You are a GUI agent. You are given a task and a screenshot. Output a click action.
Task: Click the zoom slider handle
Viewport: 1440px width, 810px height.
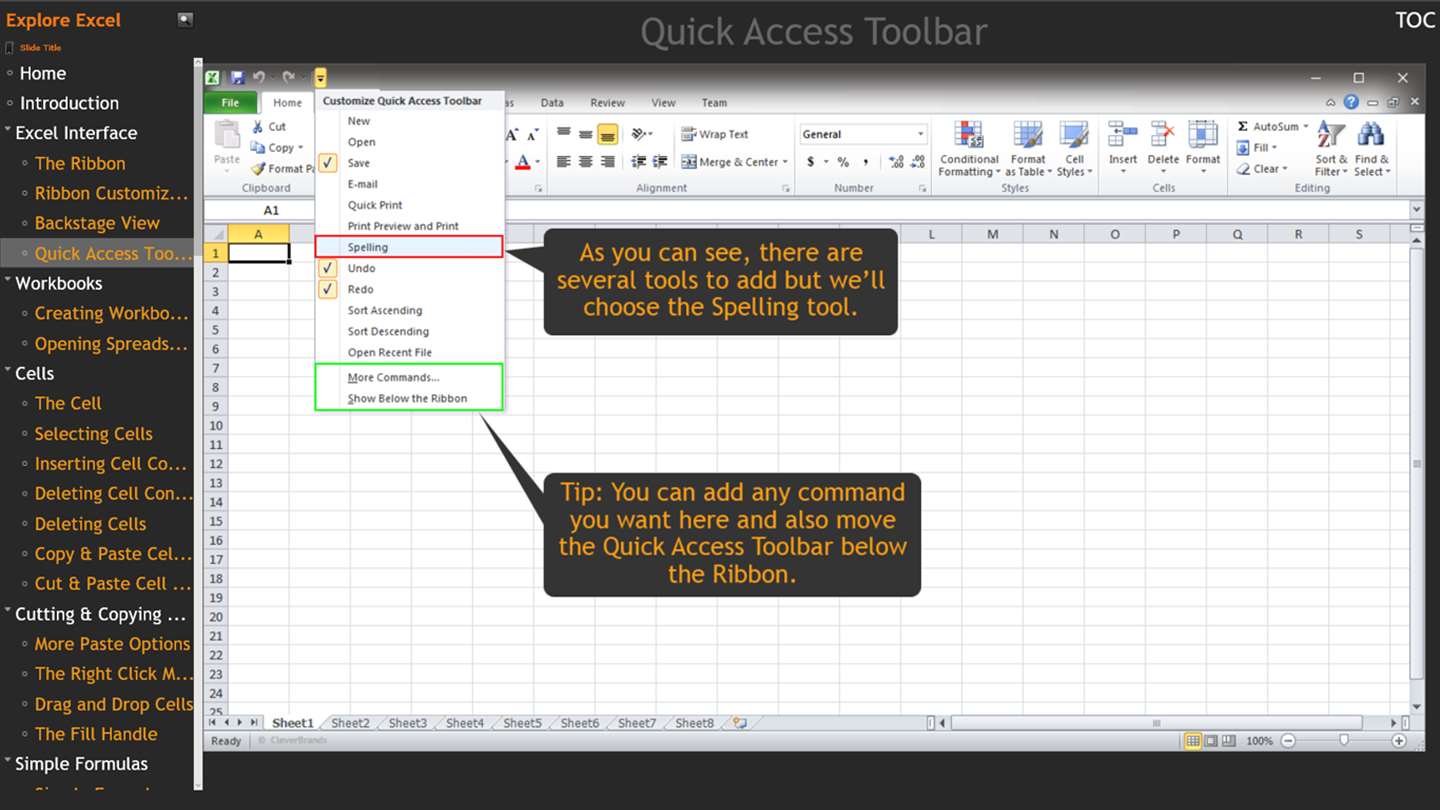pyautogui.click(x=1343, y=741)
